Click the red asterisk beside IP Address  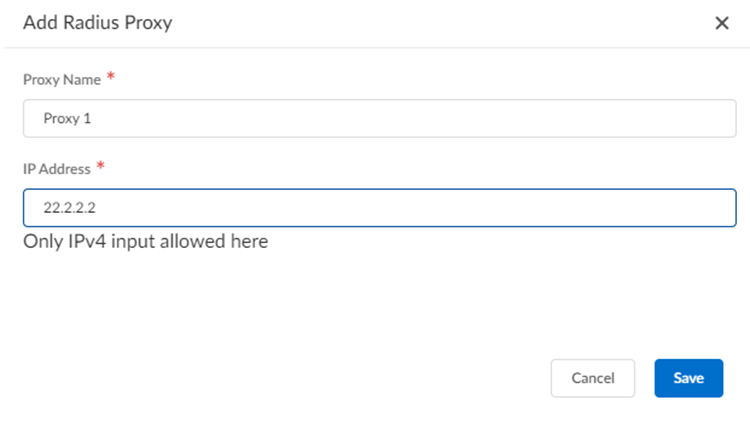[100, 166]
